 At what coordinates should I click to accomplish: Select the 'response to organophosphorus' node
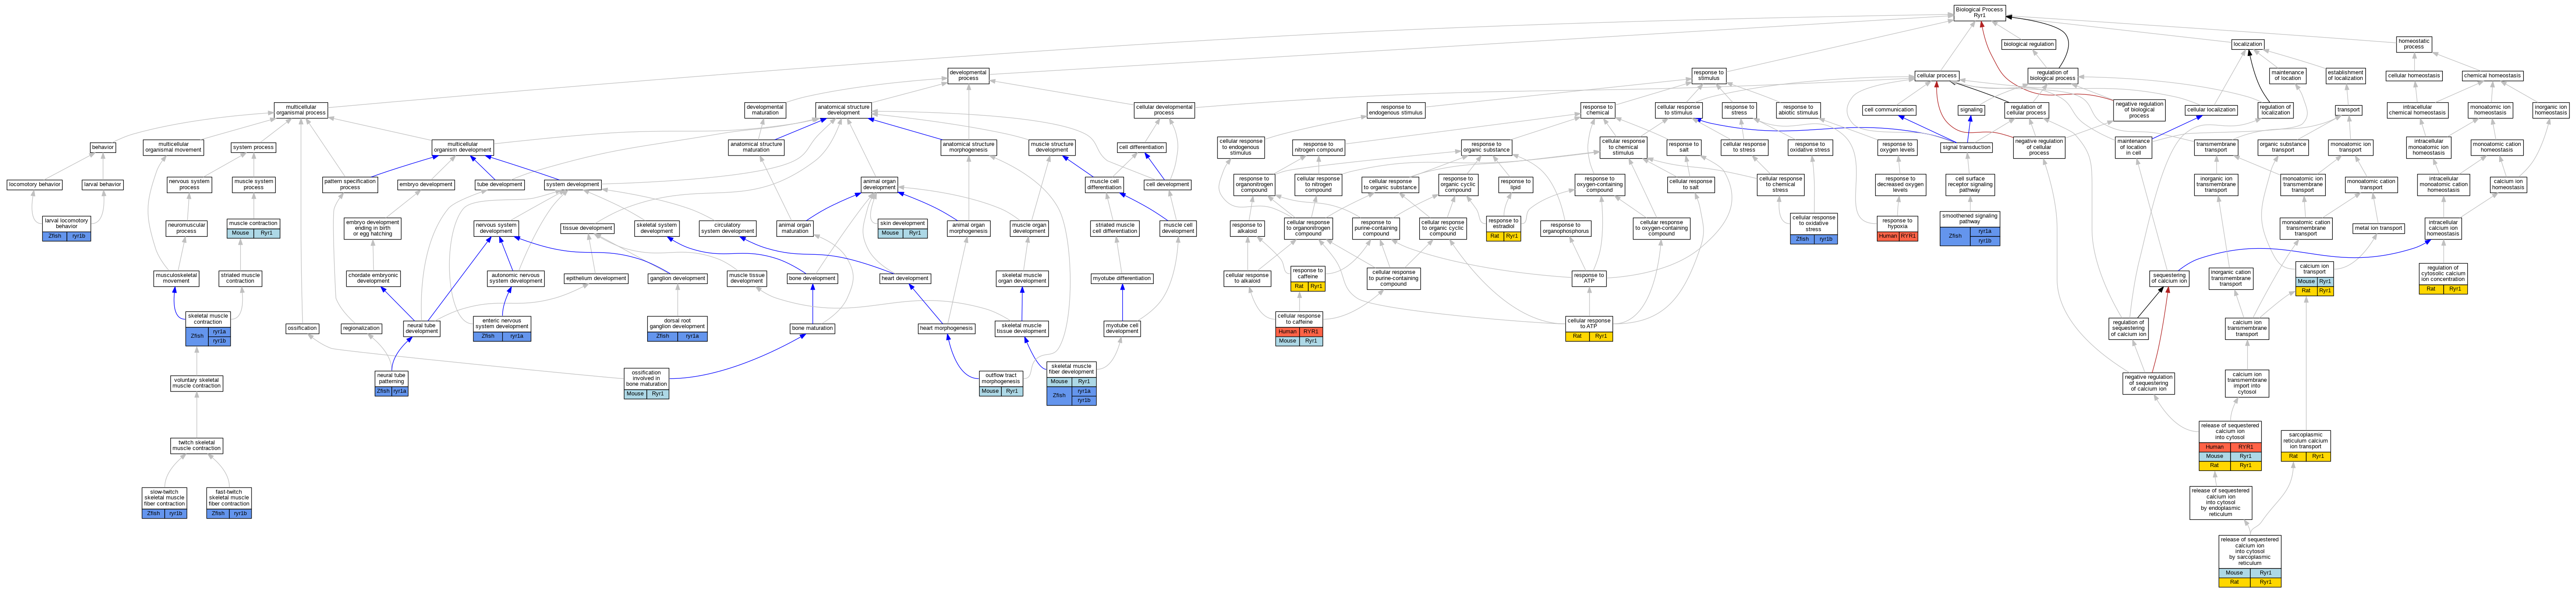tap(1565, 228)
